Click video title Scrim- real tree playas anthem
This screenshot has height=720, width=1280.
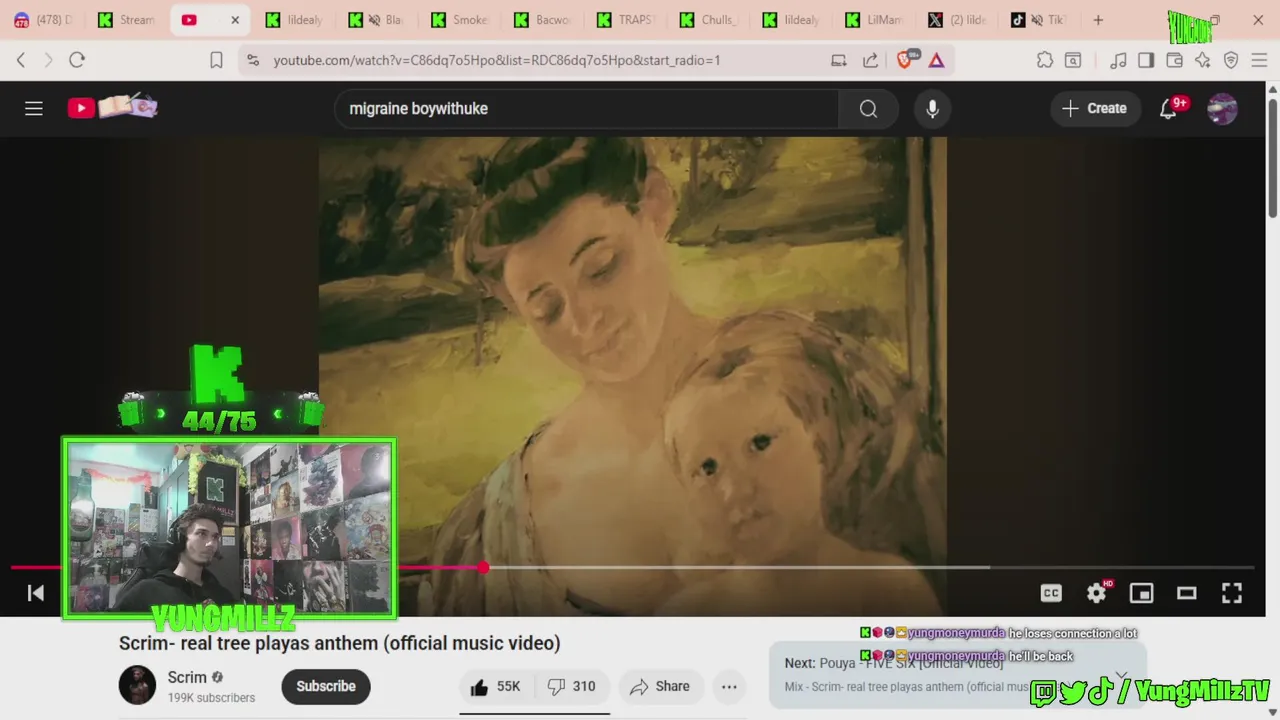(340, 643)
